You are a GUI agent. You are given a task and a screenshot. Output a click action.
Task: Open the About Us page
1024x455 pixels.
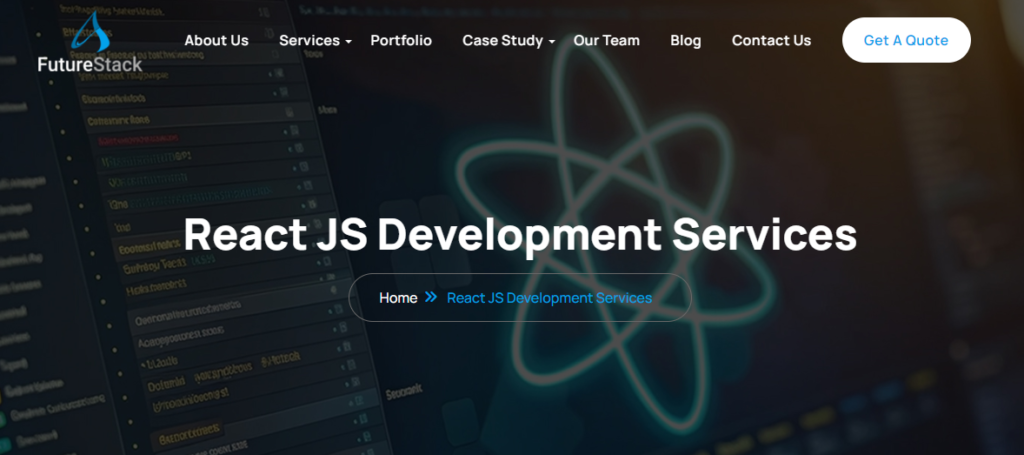point(216,40)
